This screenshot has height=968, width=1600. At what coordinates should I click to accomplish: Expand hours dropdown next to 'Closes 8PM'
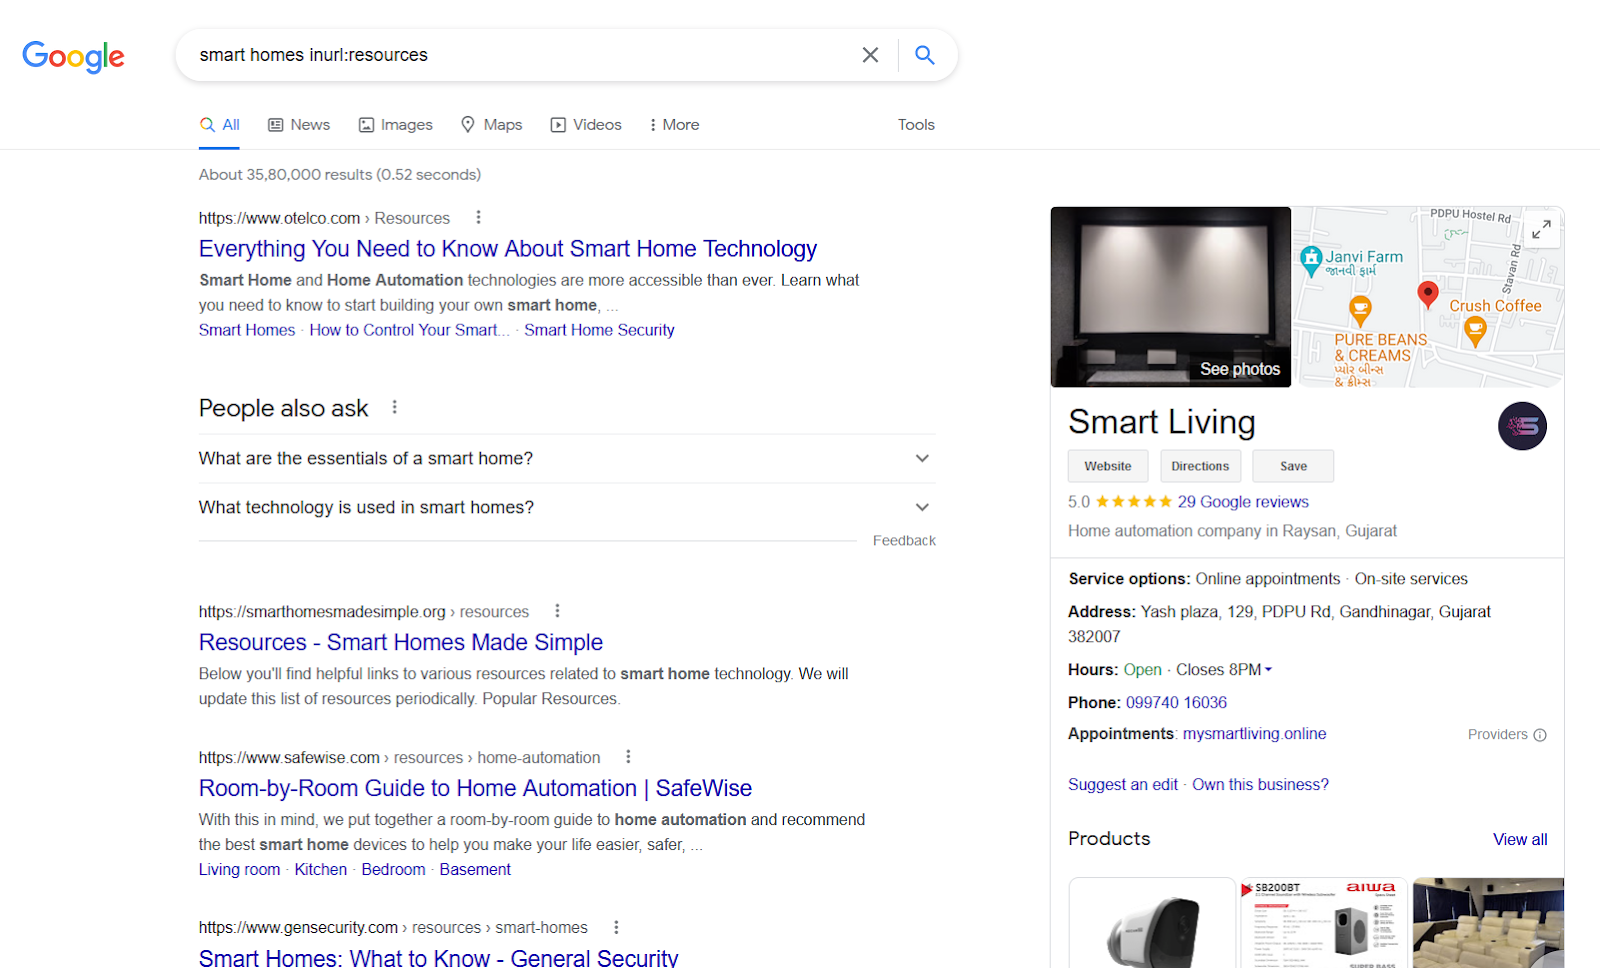[1268, 670]
